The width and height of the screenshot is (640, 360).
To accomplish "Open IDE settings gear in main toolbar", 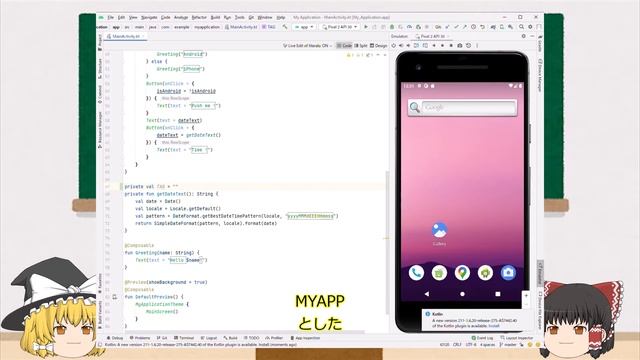I will click(x=530, y=27).
